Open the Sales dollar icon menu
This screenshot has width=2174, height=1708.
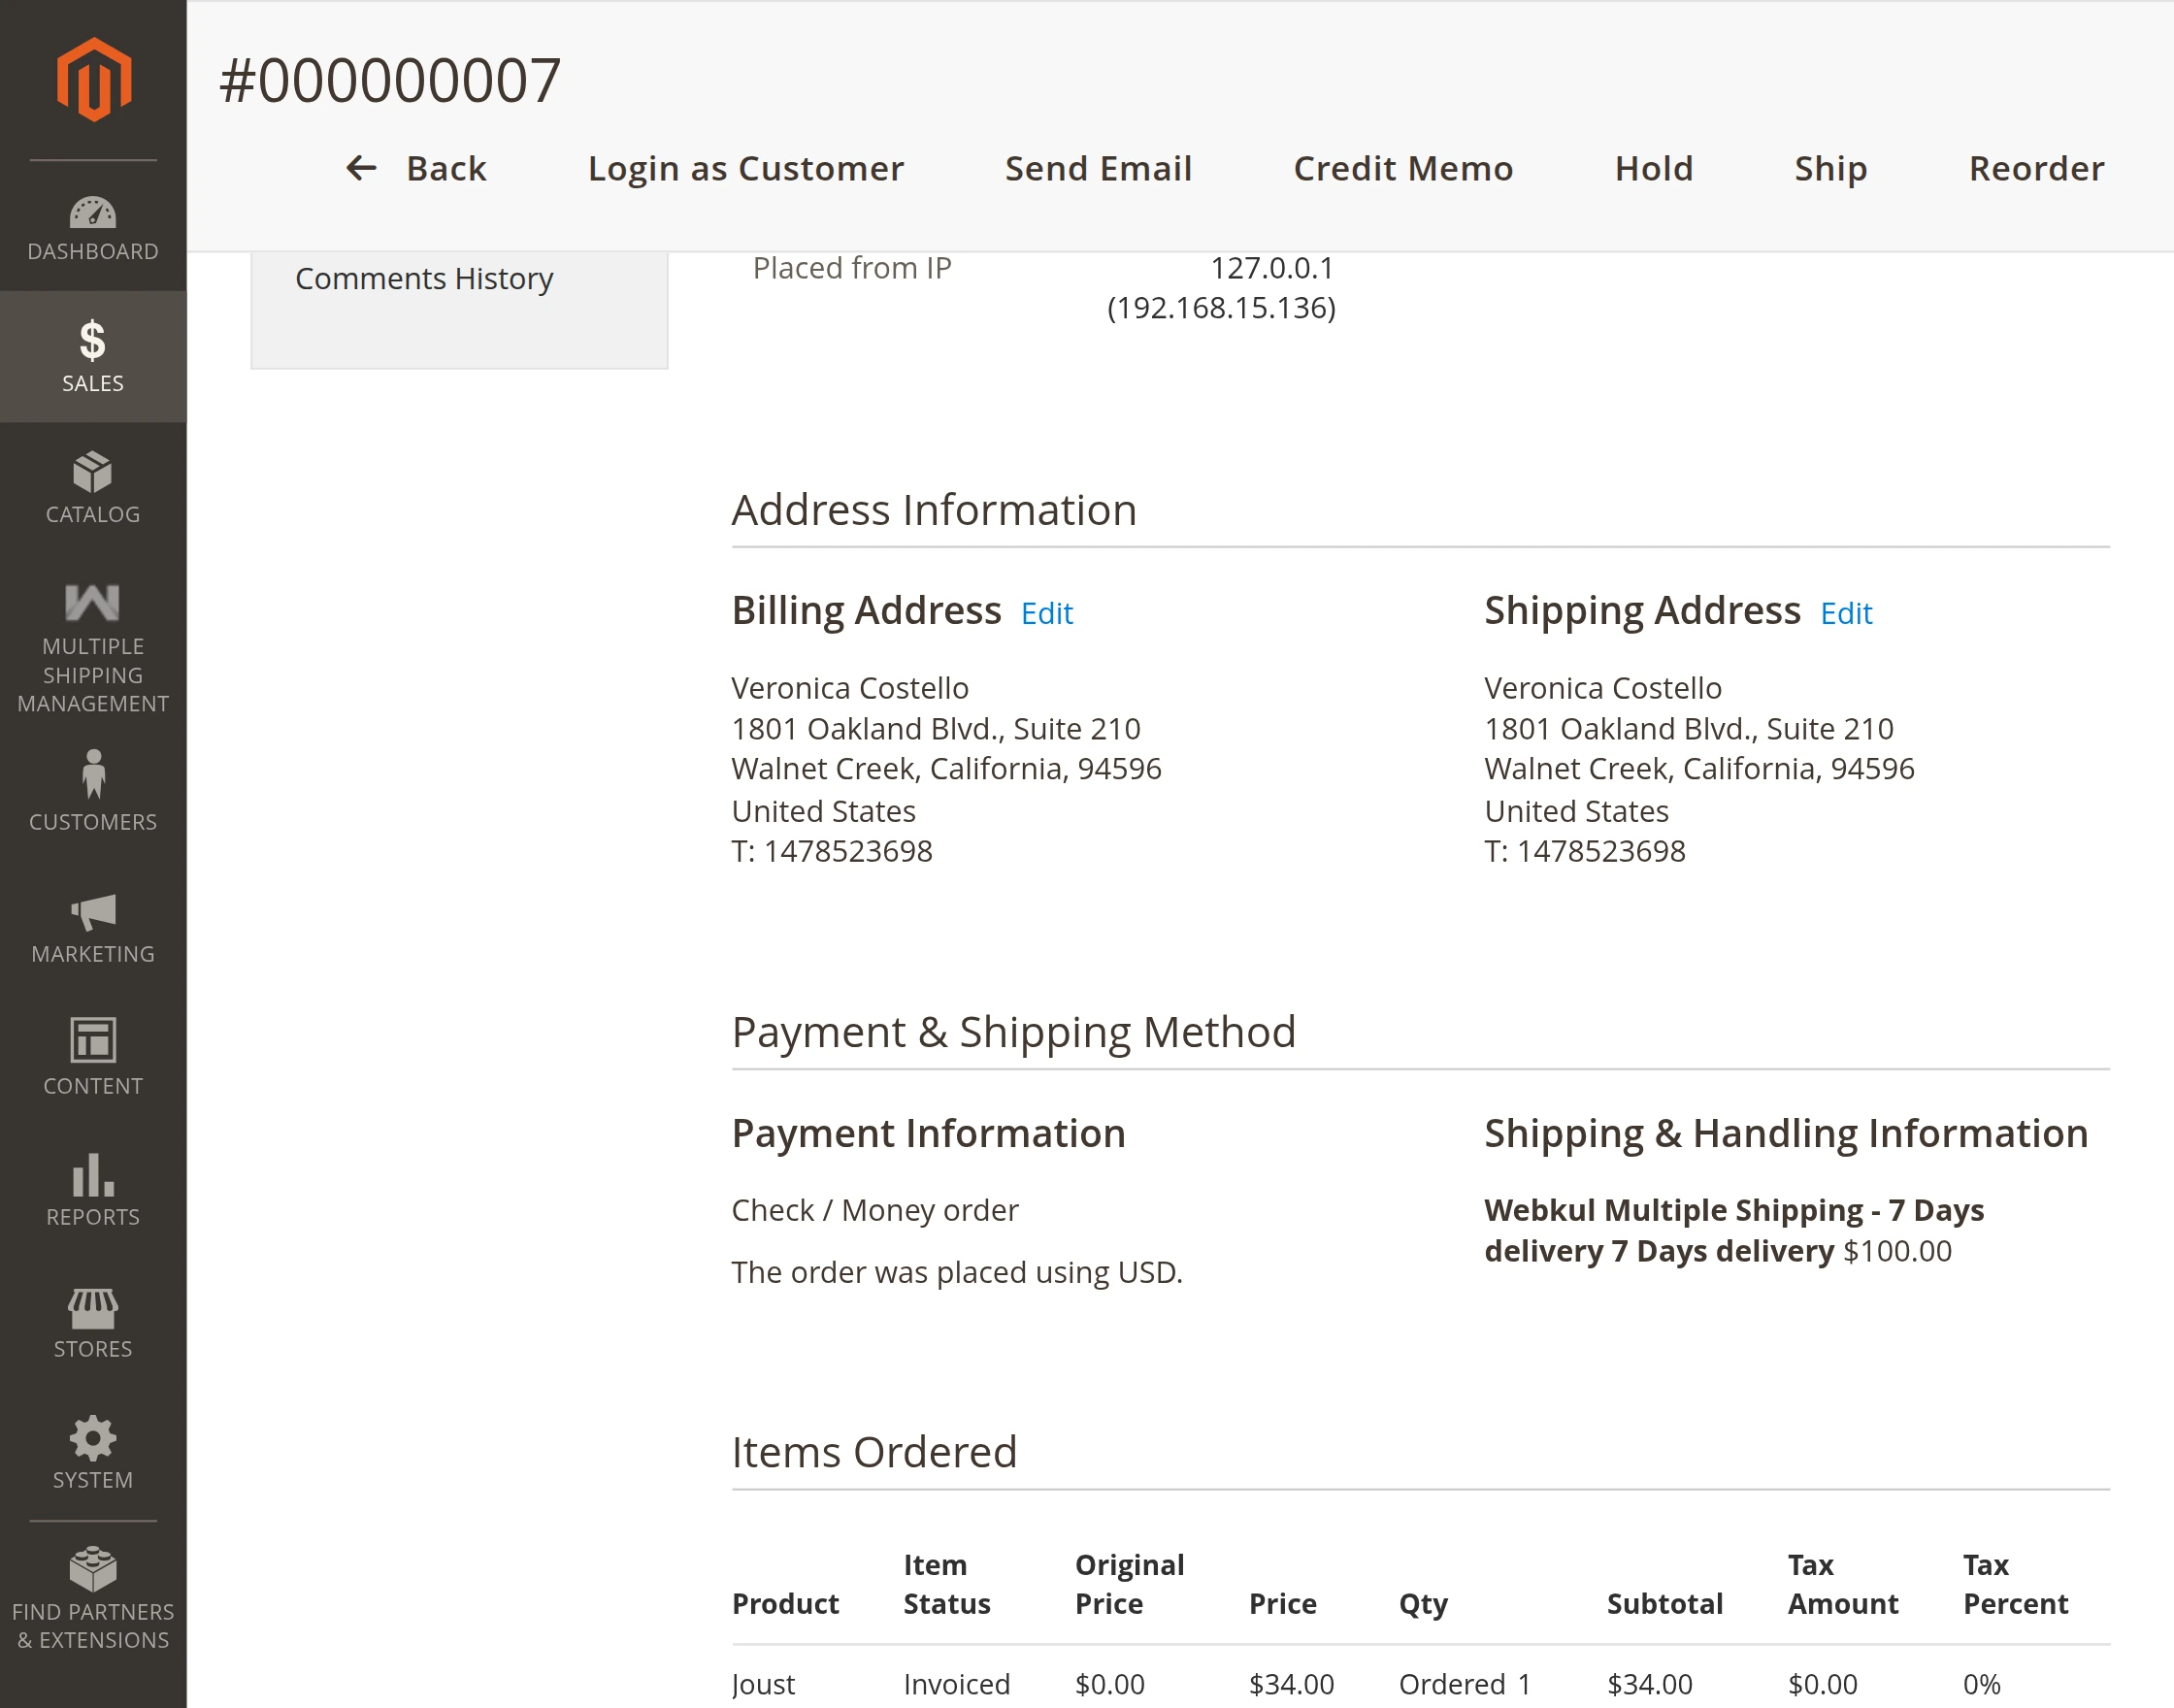tap(93, 355)
